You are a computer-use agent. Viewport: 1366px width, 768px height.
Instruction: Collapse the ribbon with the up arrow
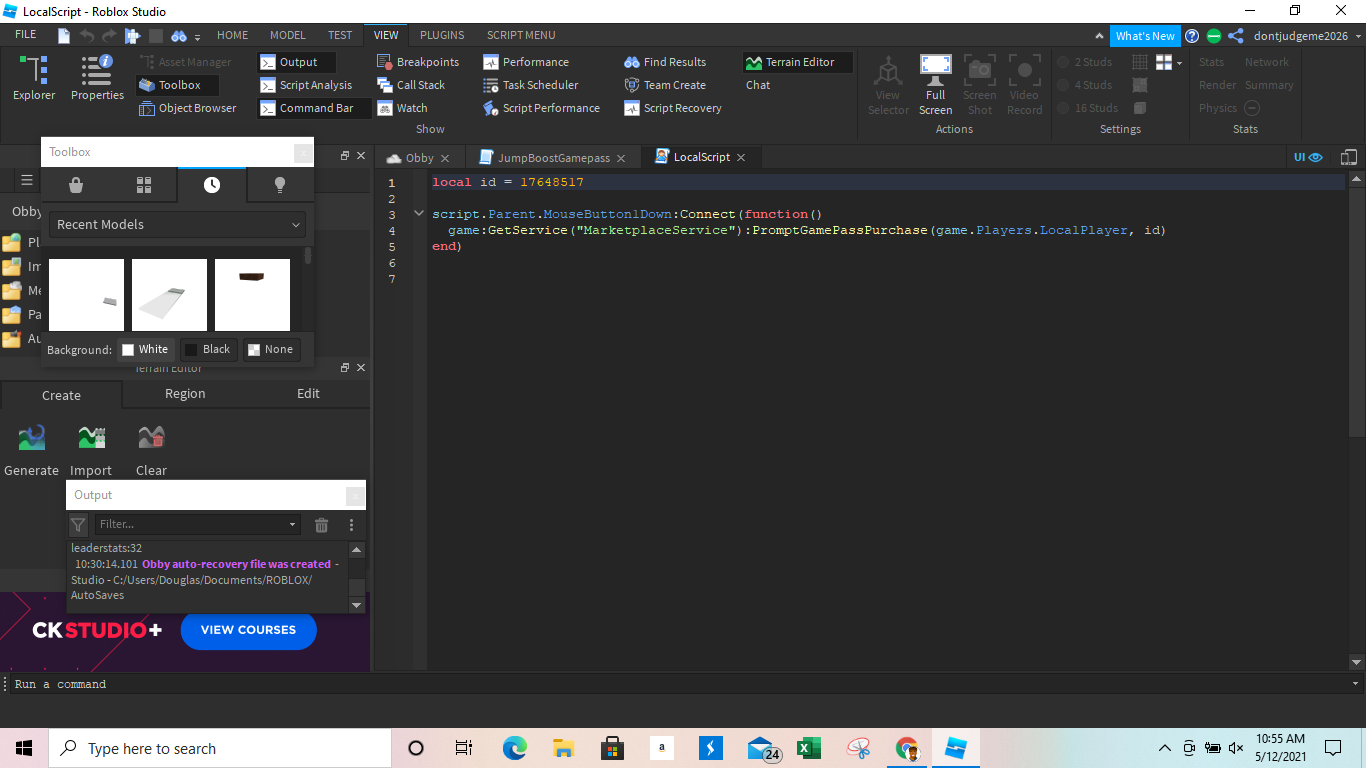click(x=1100, y=36)
